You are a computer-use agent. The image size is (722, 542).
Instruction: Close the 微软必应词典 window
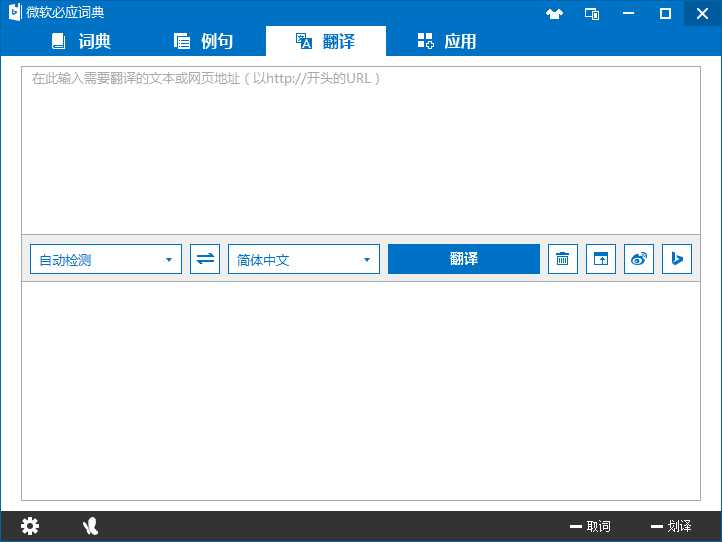tap(702, 13)
